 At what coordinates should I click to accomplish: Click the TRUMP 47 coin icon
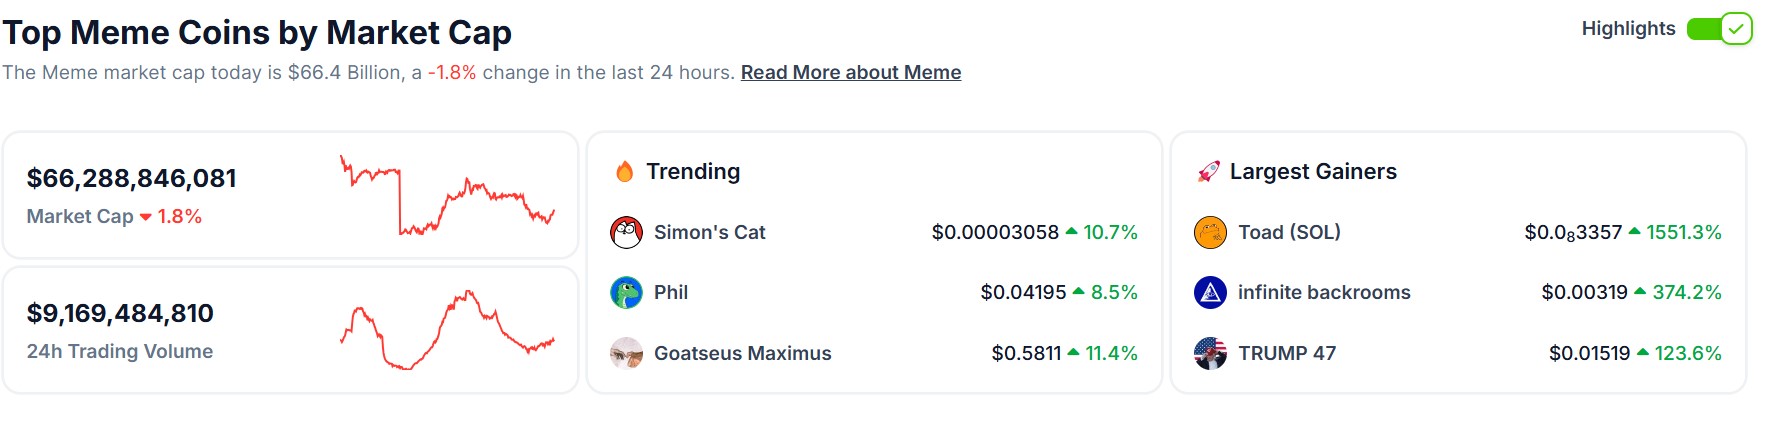1210,353
